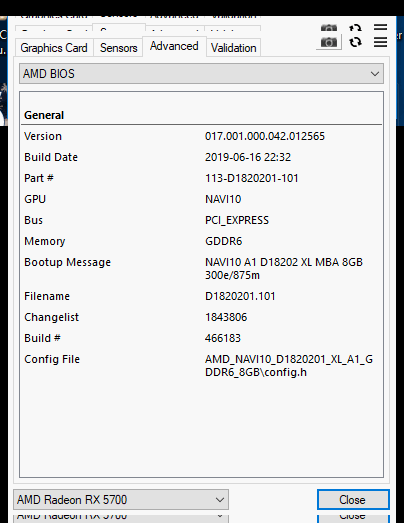Select version value 017.001.000.042.012565

(x=265, y=136)
